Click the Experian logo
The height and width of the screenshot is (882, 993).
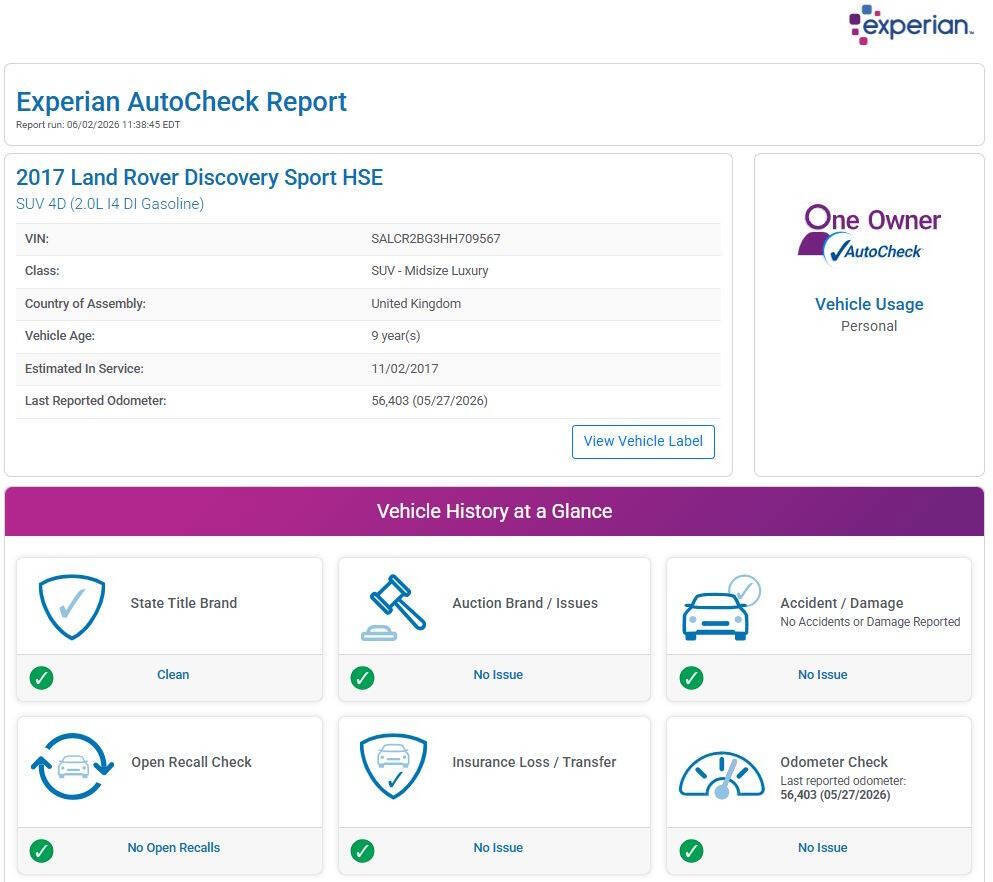911,25
